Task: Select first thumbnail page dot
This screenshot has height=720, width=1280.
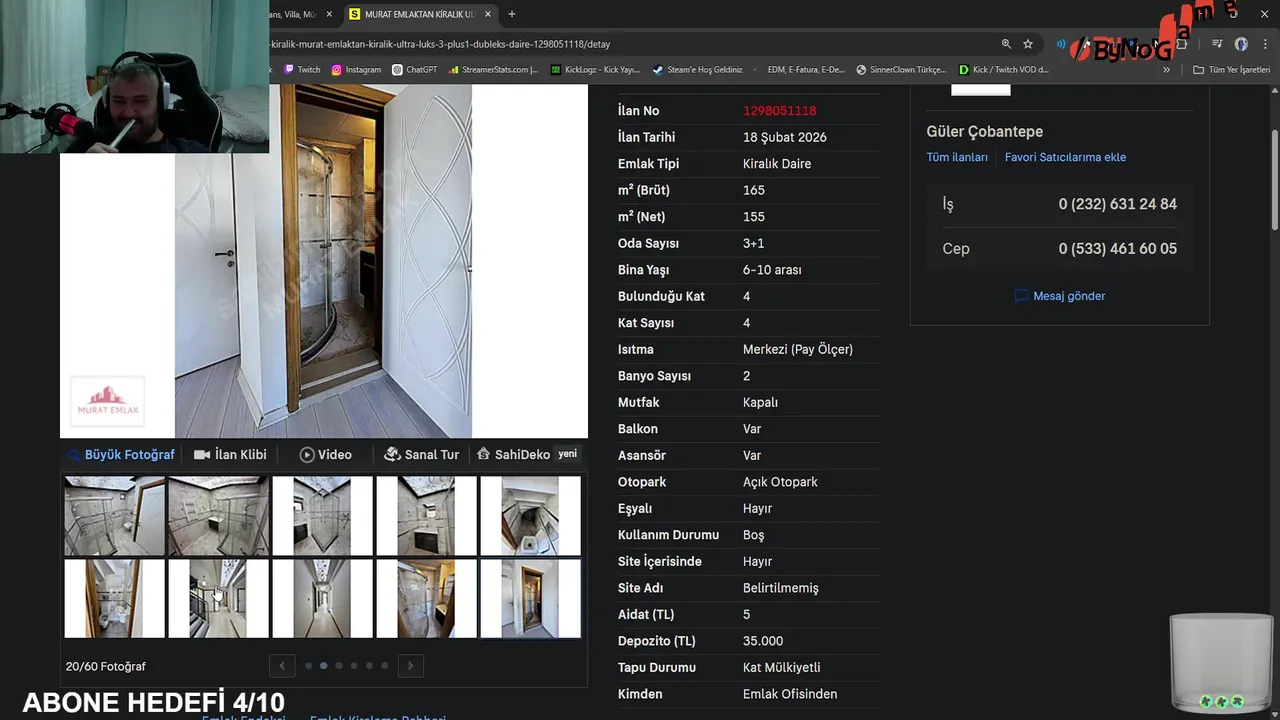Action: 308,665
